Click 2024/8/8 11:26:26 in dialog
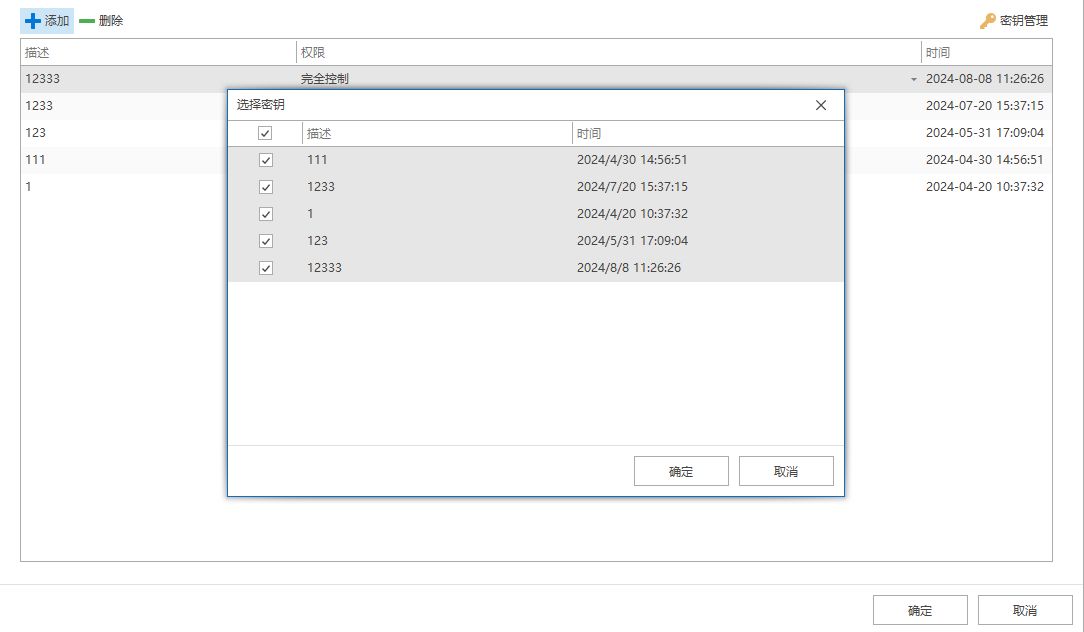 pos(628,268)
